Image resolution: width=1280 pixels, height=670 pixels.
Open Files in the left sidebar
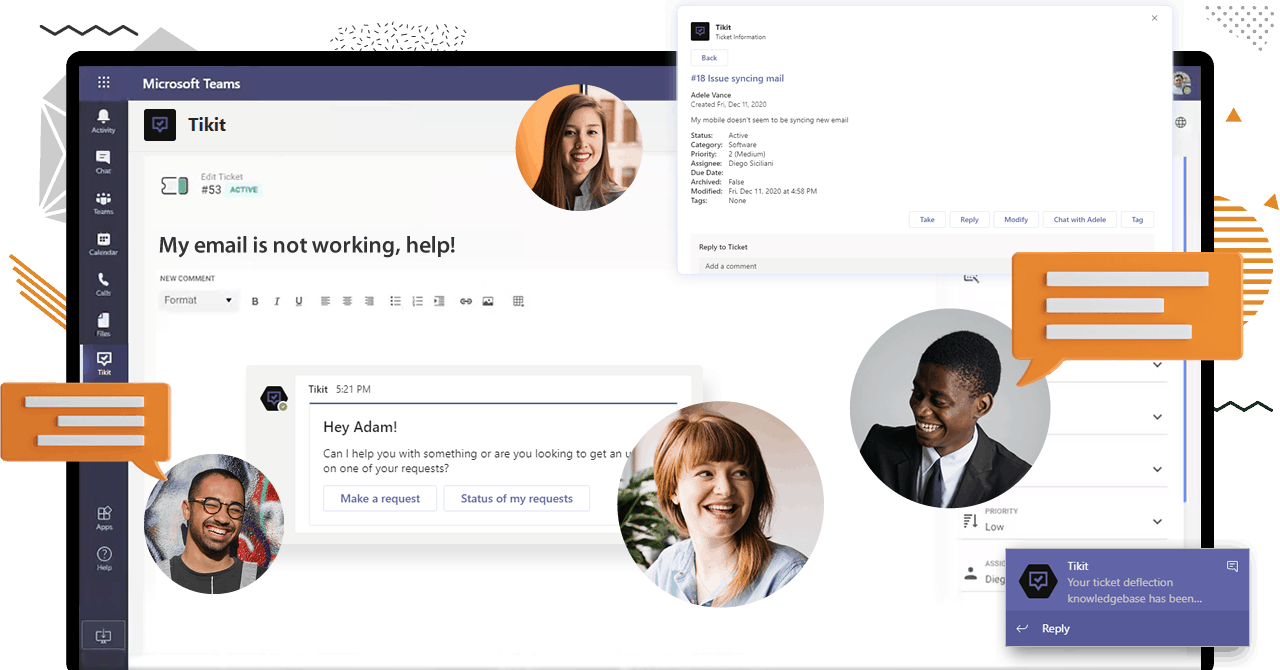click(104, 325)
